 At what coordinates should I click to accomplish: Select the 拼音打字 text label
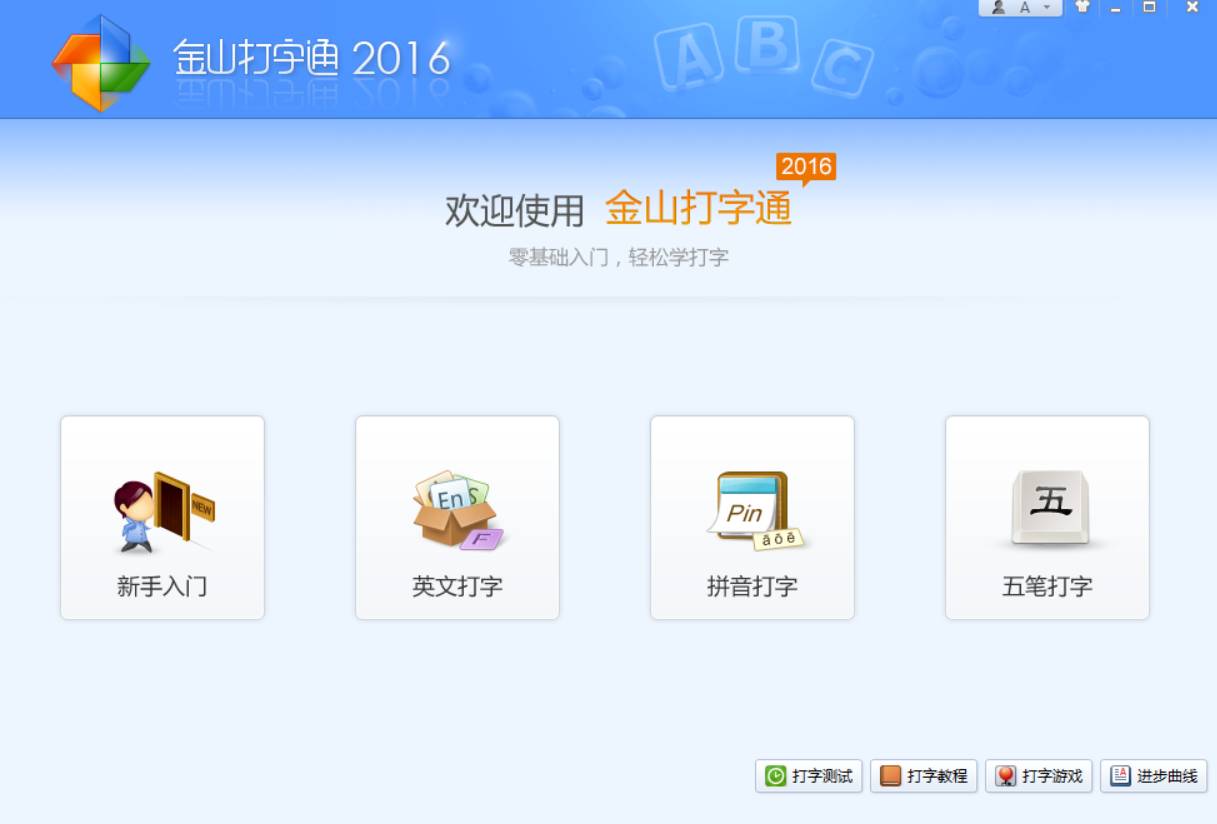pos(752,586)
